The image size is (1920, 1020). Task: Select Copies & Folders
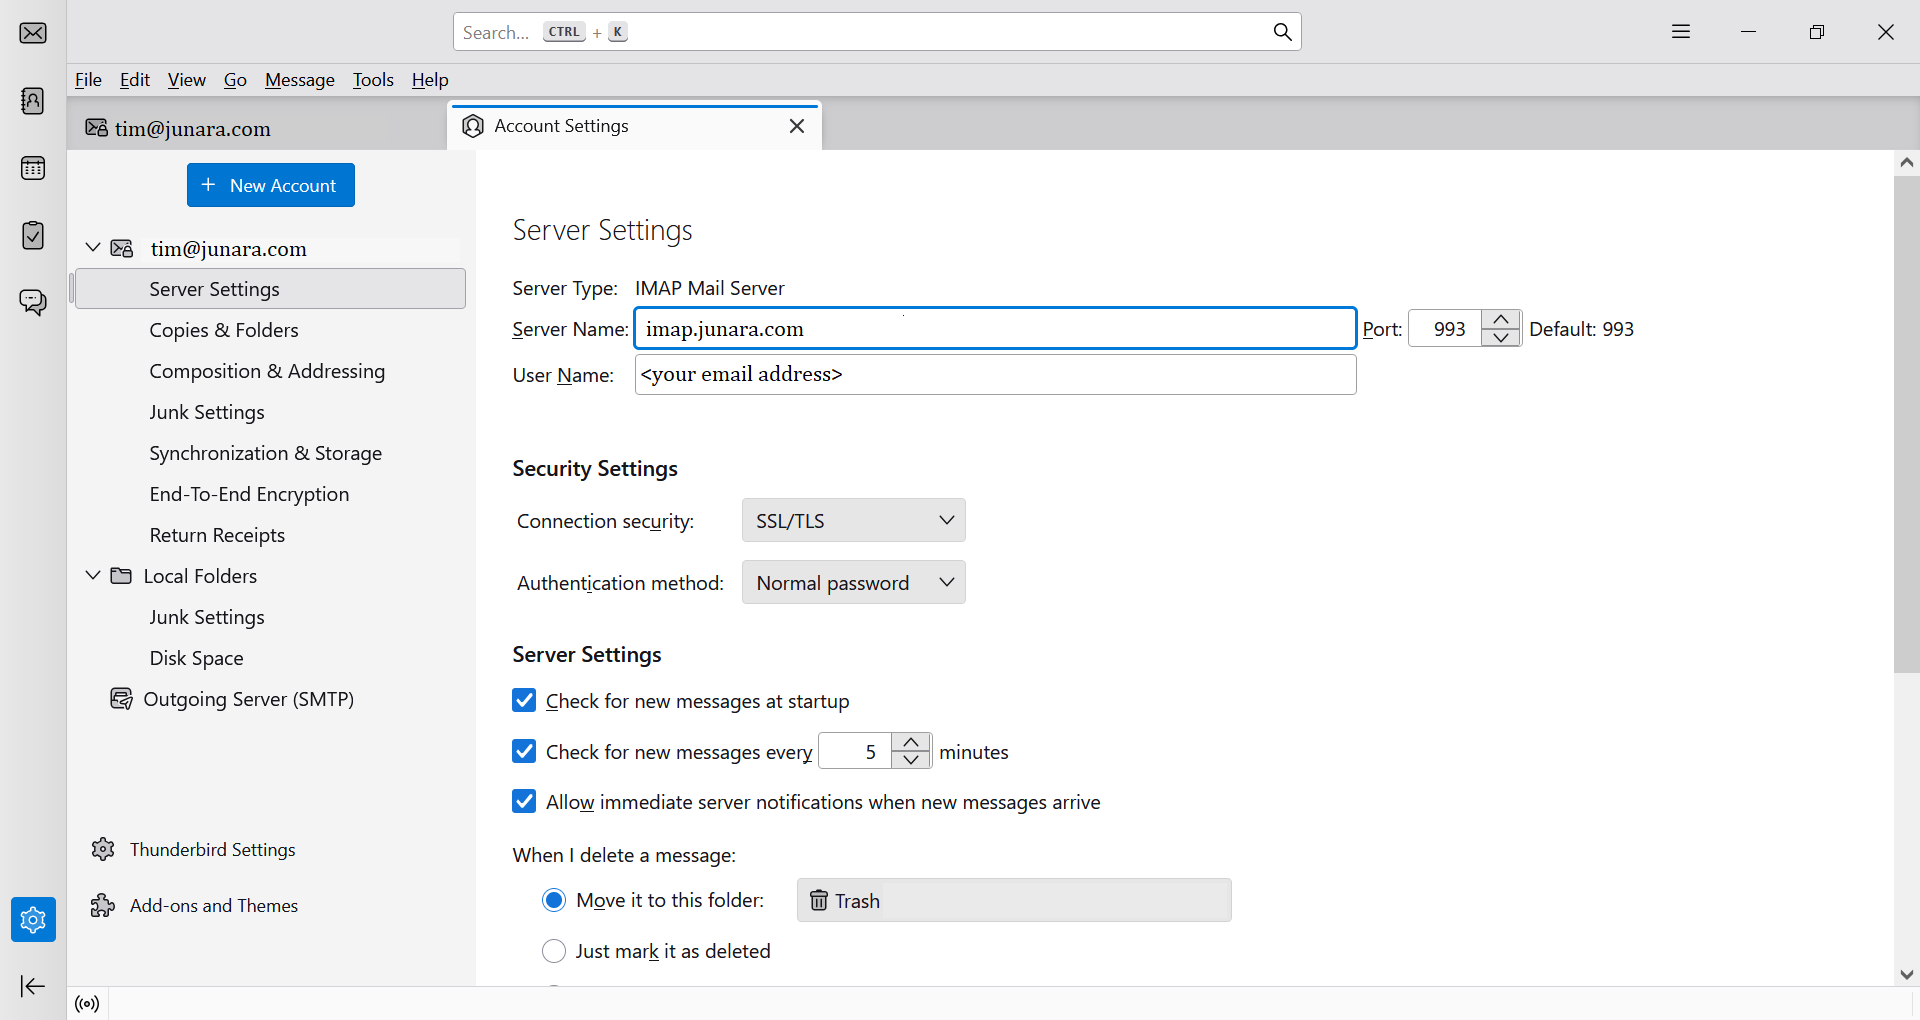[x=270, y=330]
